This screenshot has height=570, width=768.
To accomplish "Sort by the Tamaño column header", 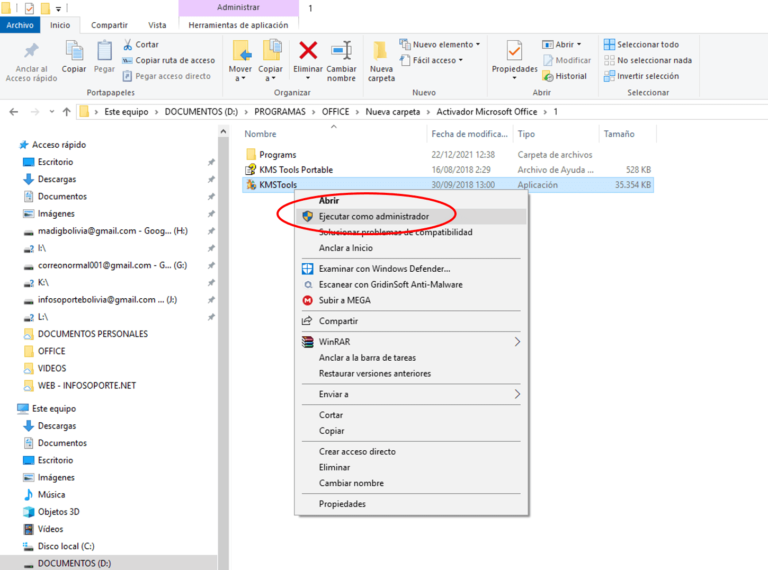I will (x=619, y=134).
